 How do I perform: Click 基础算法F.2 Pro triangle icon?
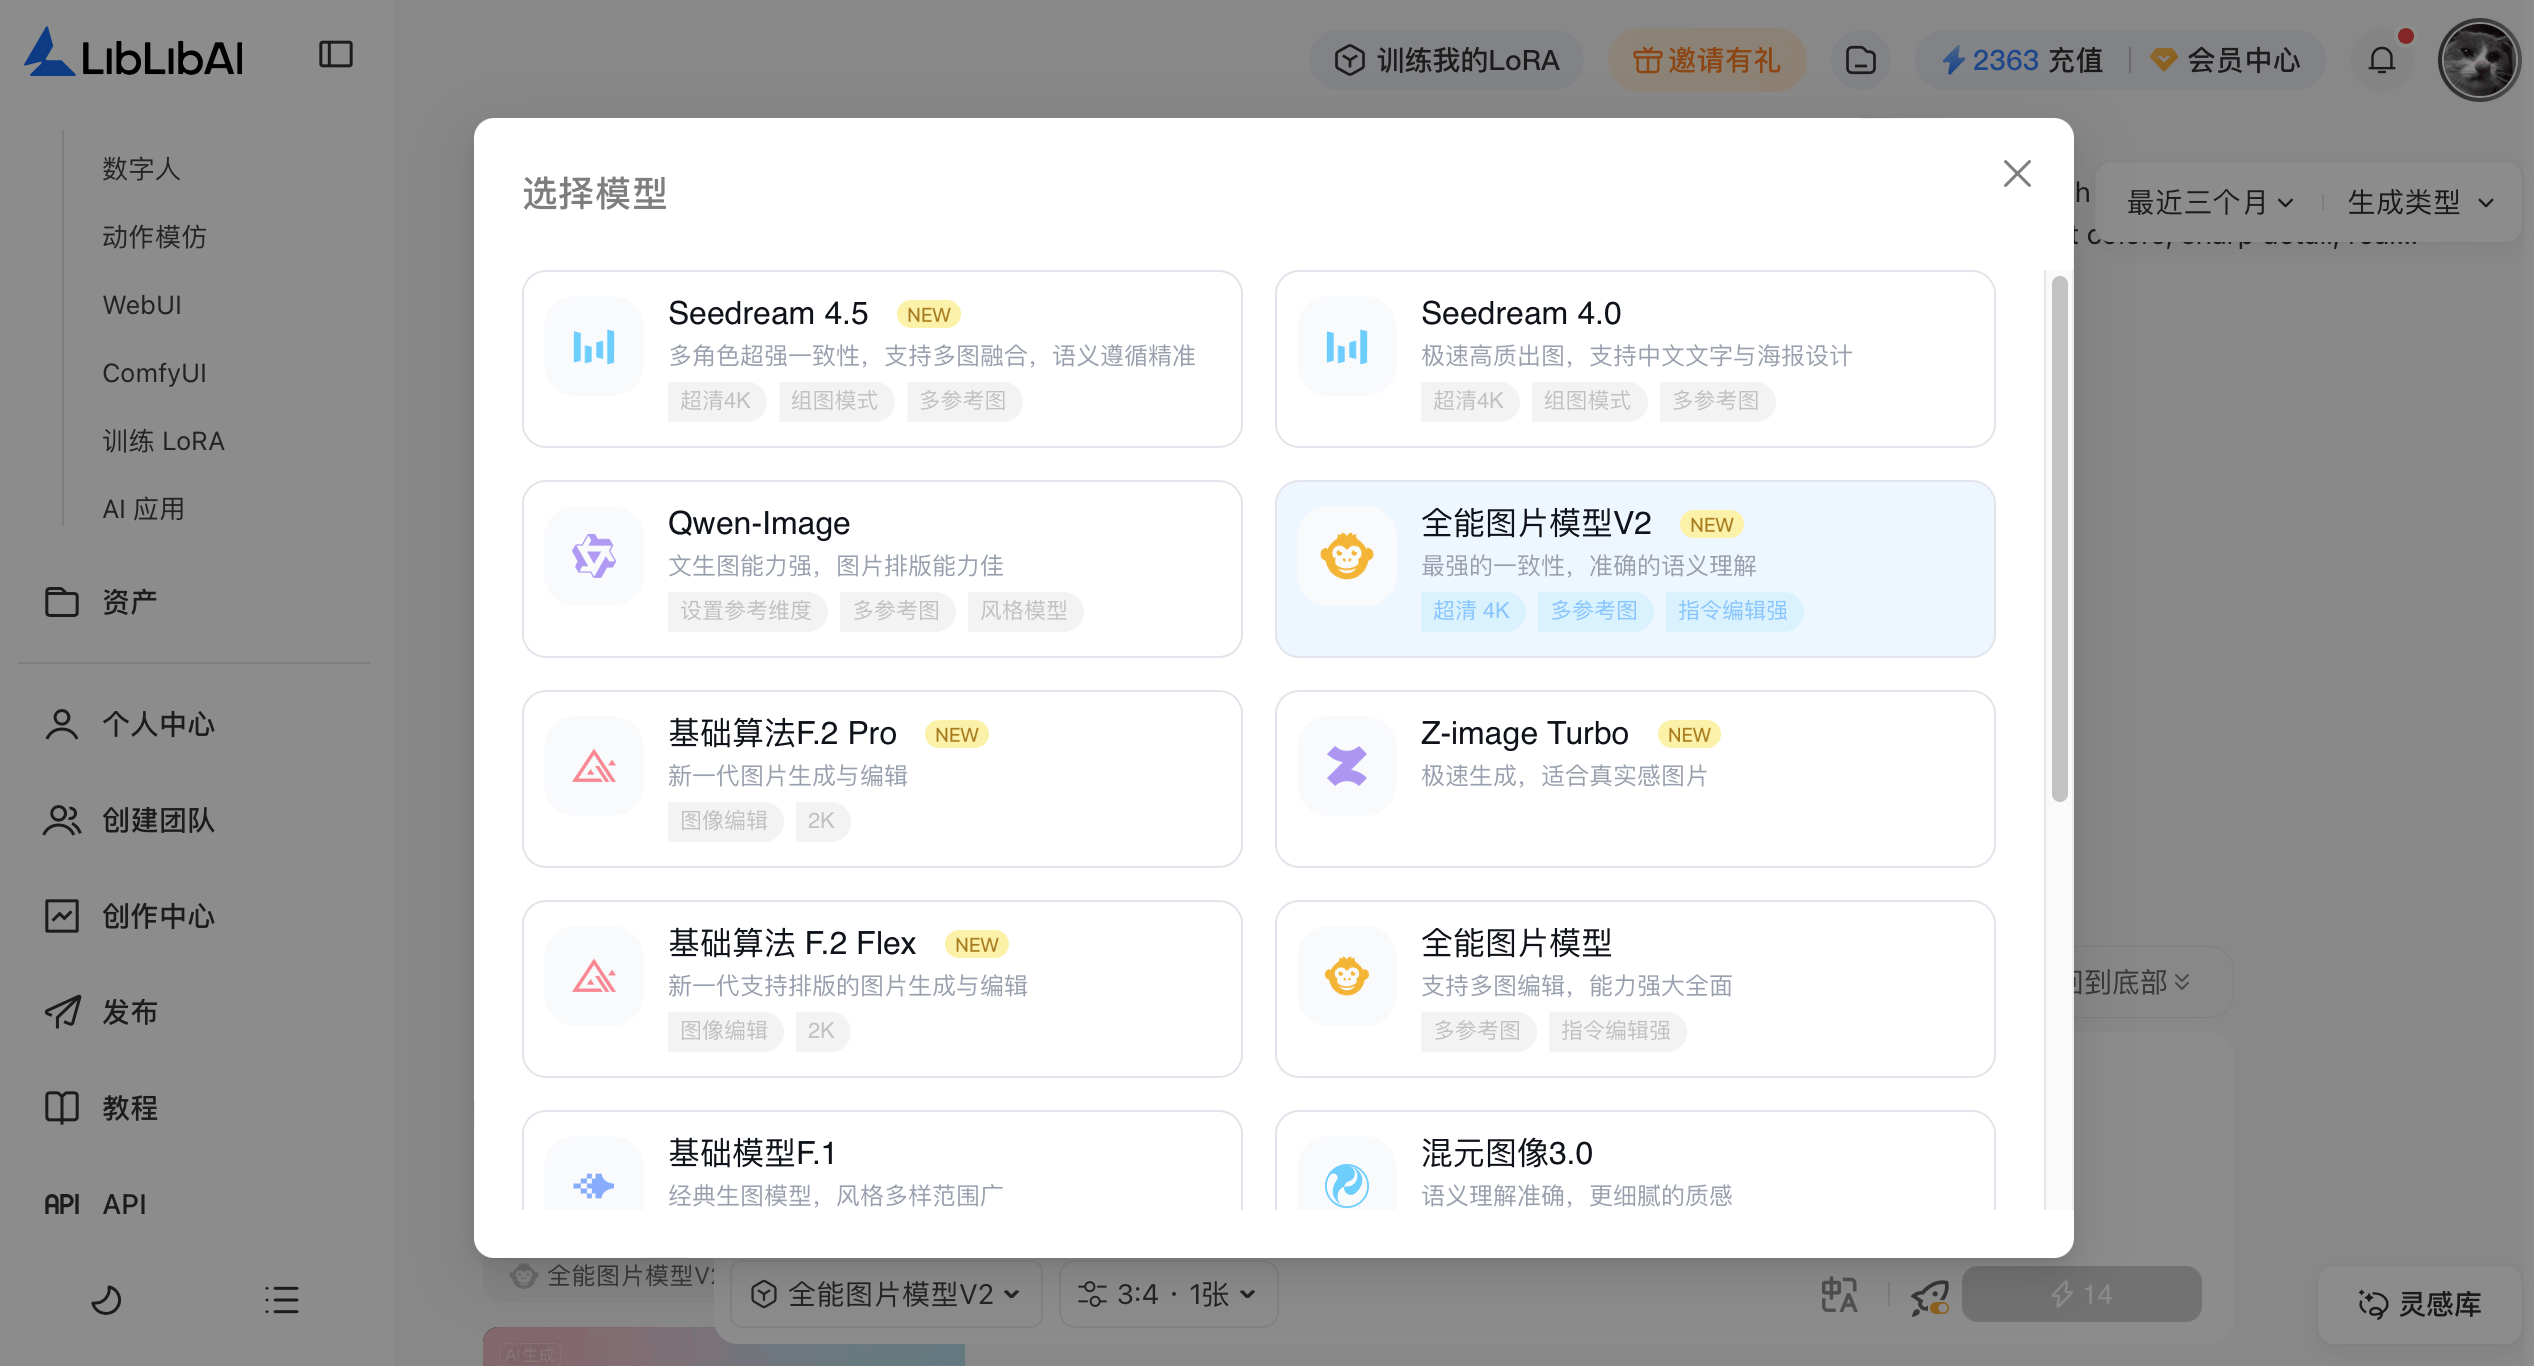coord(594,767)
